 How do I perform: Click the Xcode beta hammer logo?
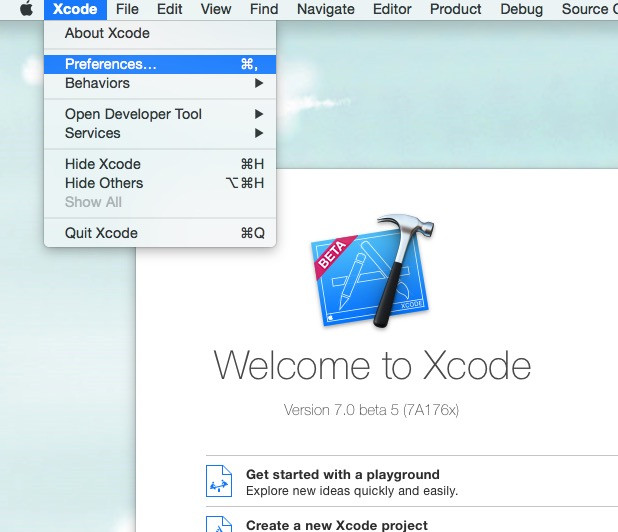pyautogui.click(x=372, y=271)
